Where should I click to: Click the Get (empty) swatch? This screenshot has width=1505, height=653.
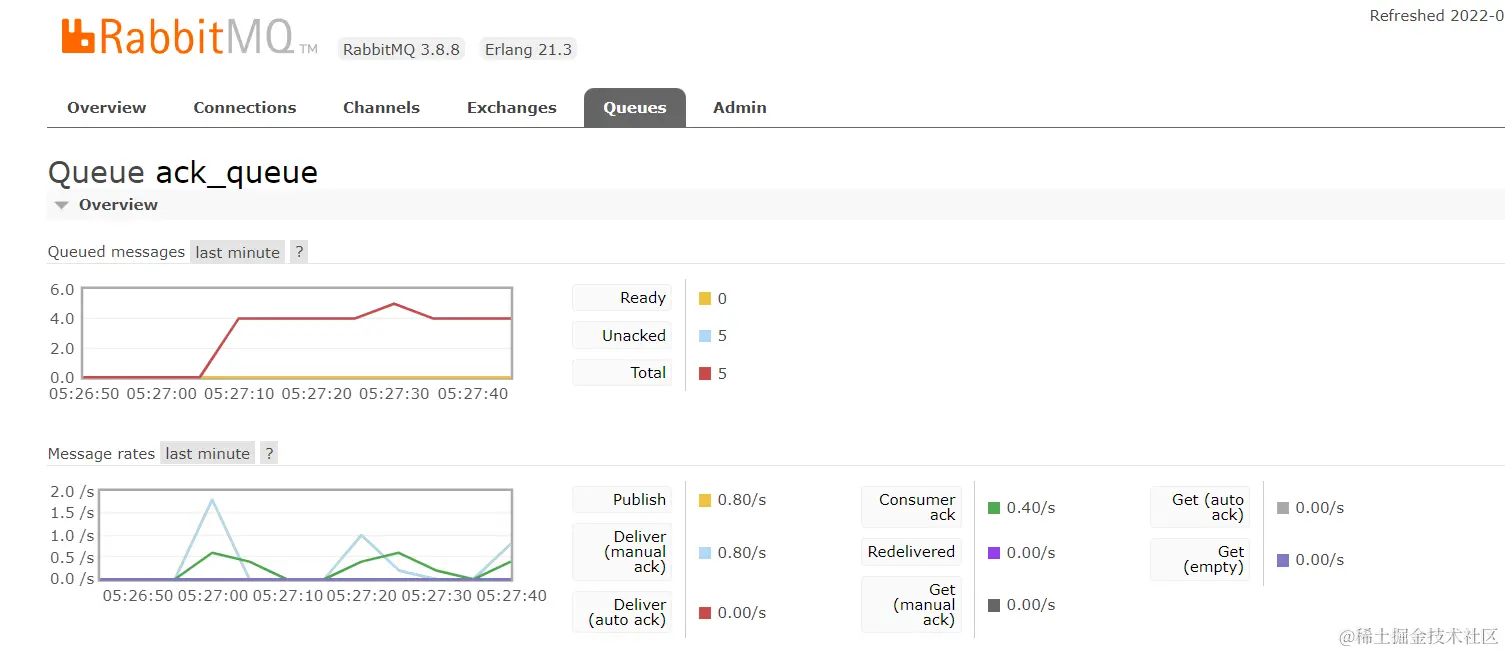1283,560
